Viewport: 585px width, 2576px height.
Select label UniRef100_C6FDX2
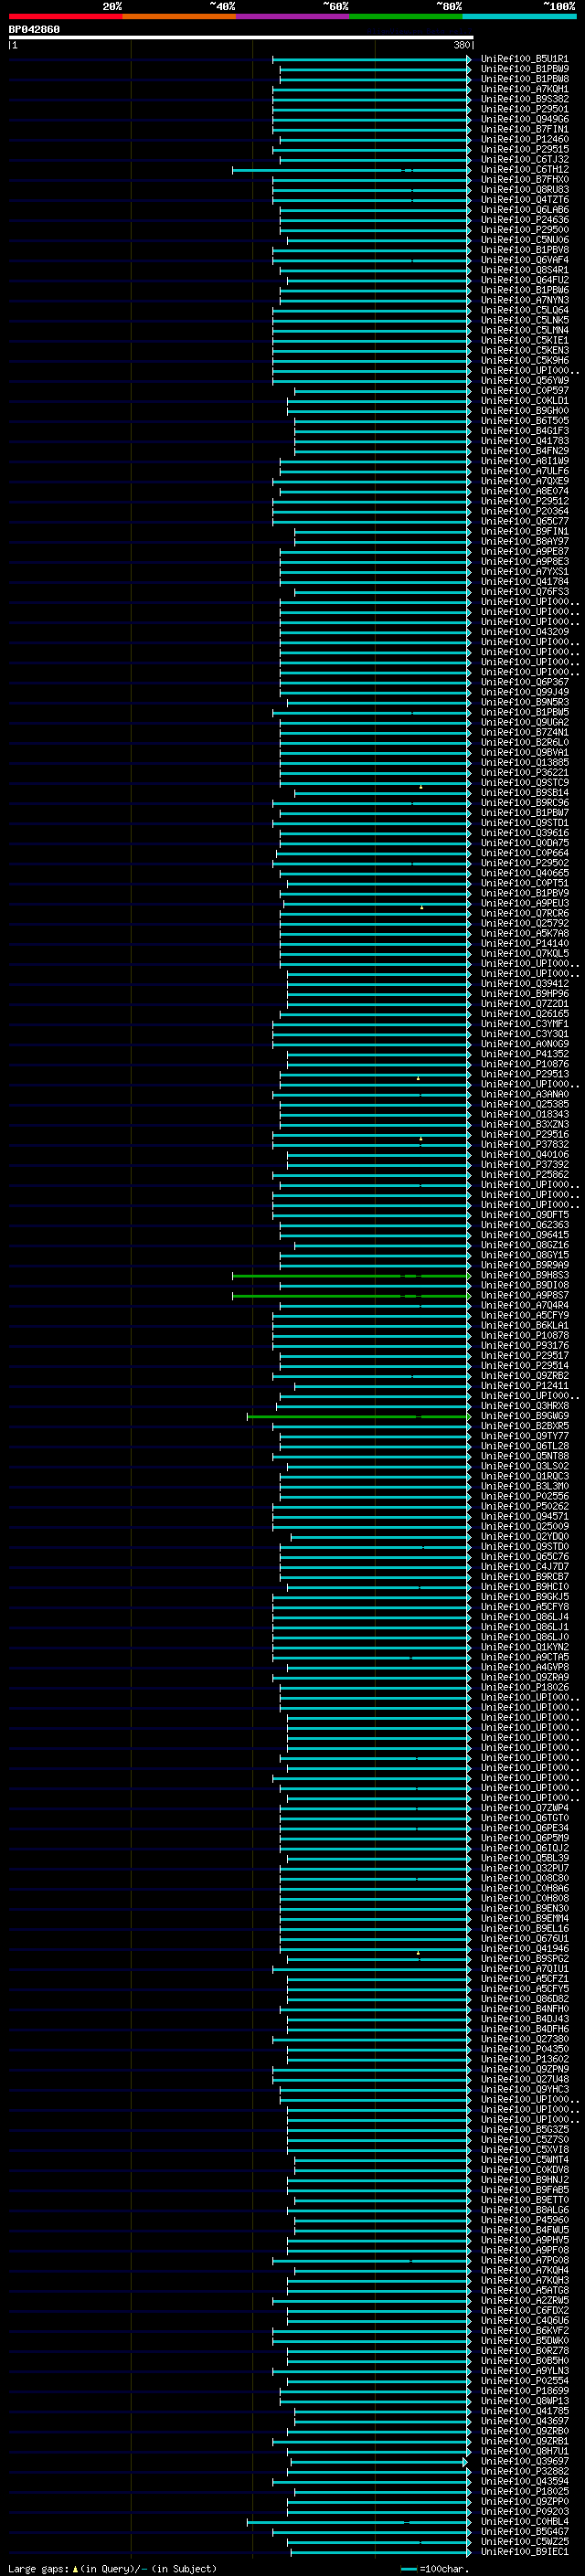pos(524,2310)
